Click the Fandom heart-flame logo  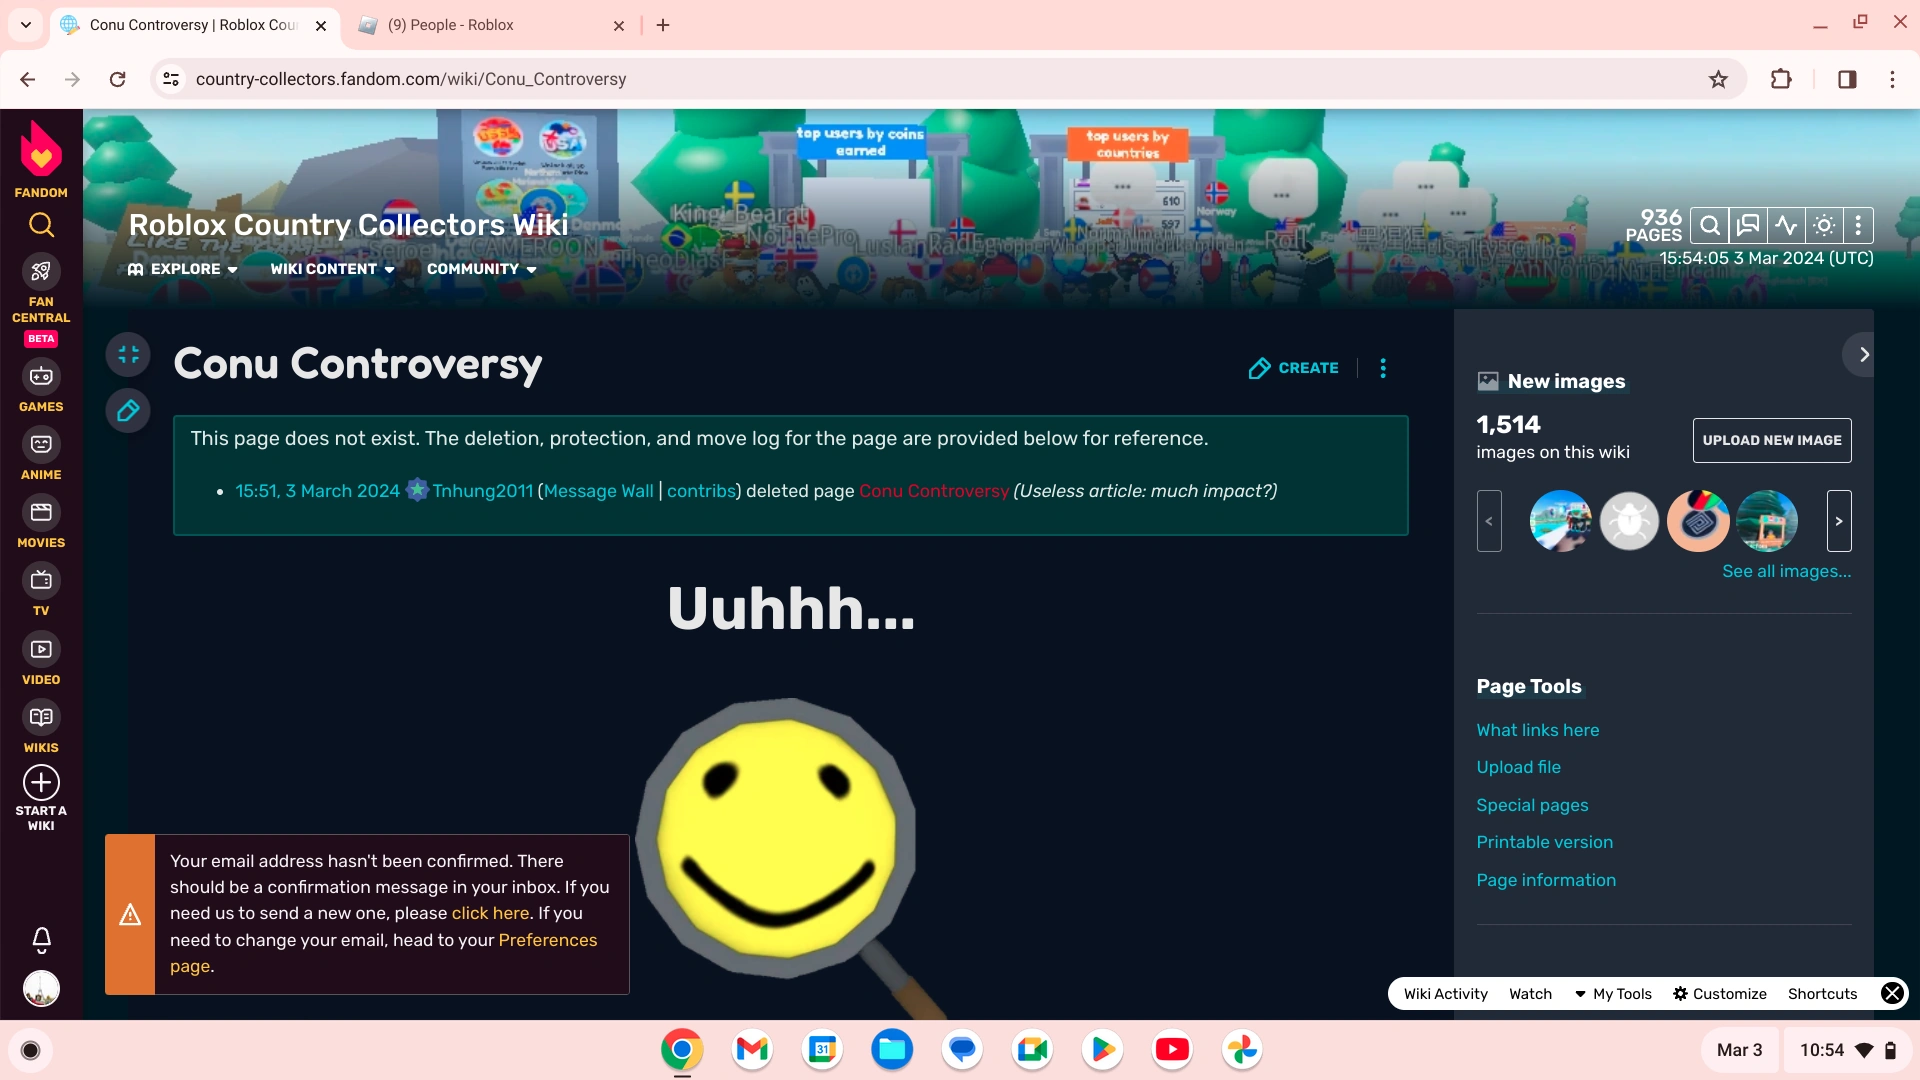click(41, 150)
